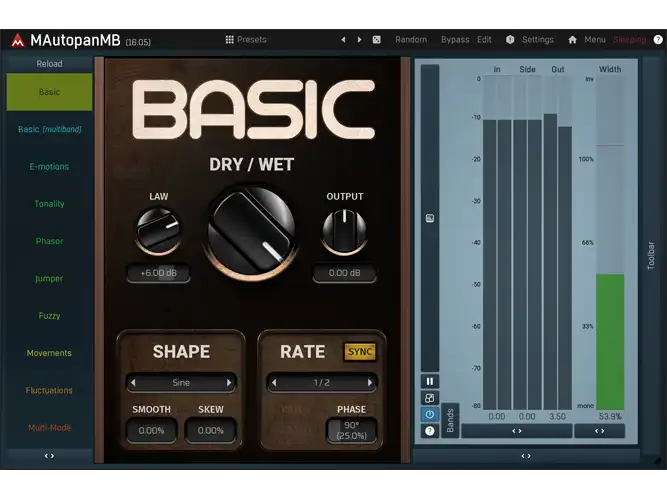Open the Presets grid icon
Image resolution: width=667 pixels, height=500 pixels.
229,40
